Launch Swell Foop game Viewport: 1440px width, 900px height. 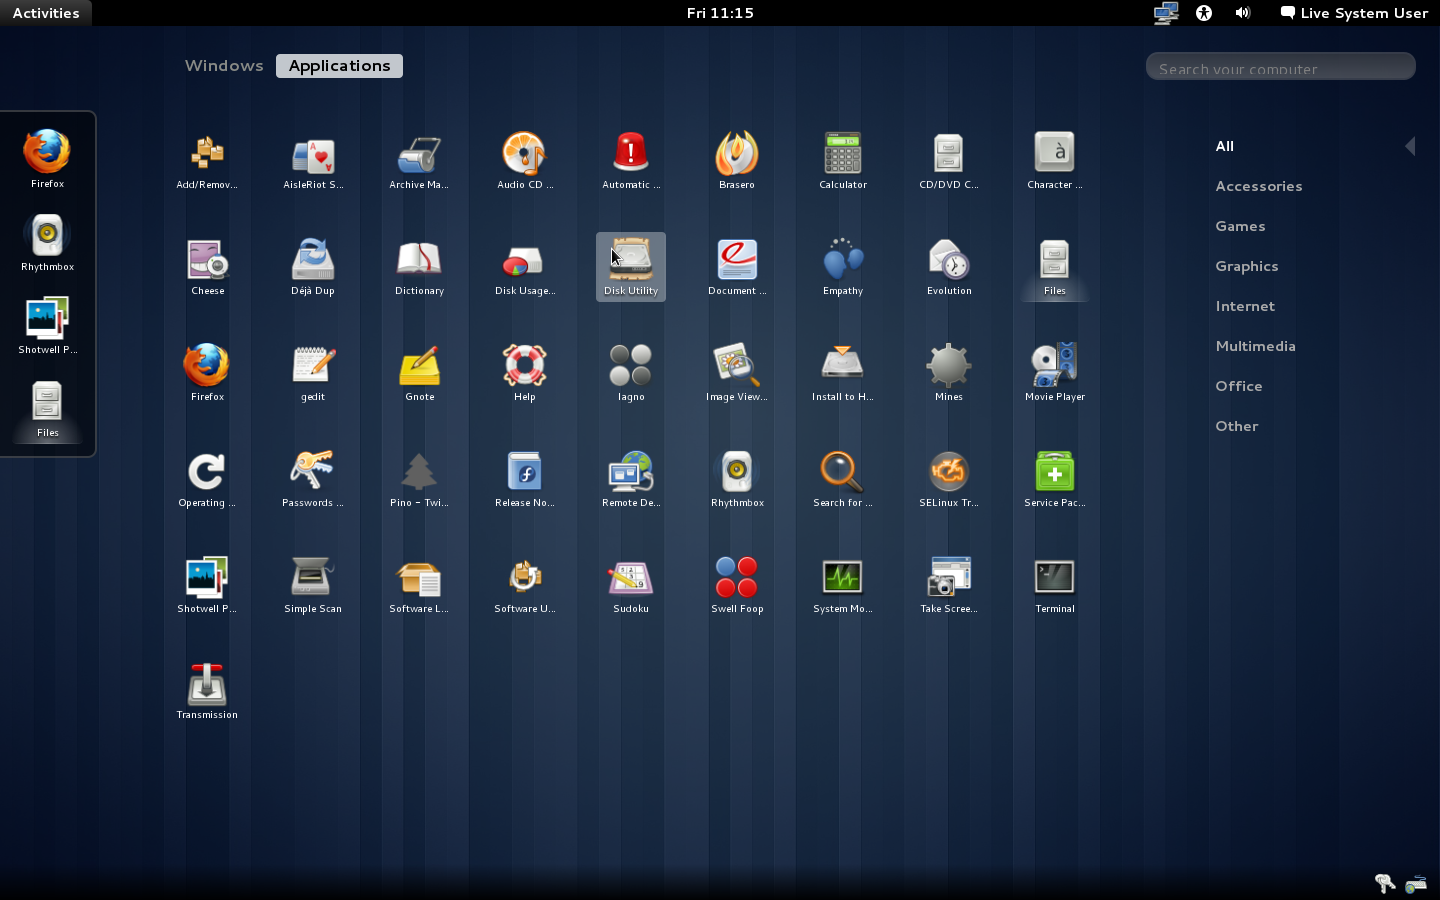point(737,586)
